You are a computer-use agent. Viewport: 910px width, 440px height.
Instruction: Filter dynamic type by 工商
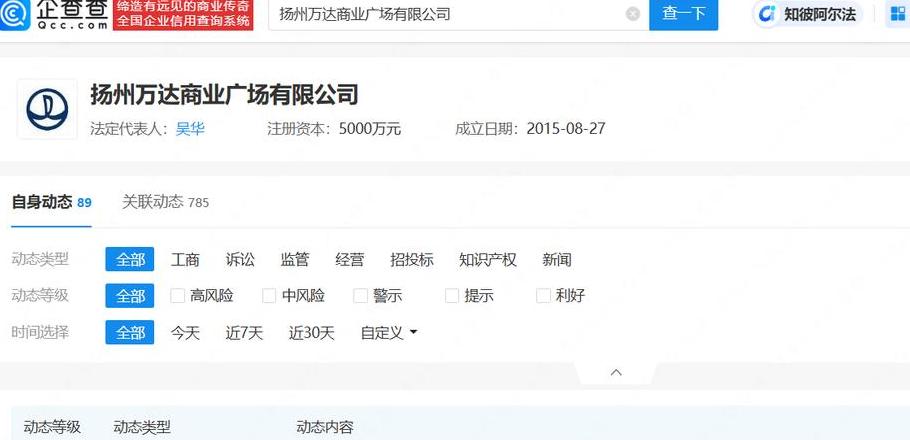[x=185, y=259]
